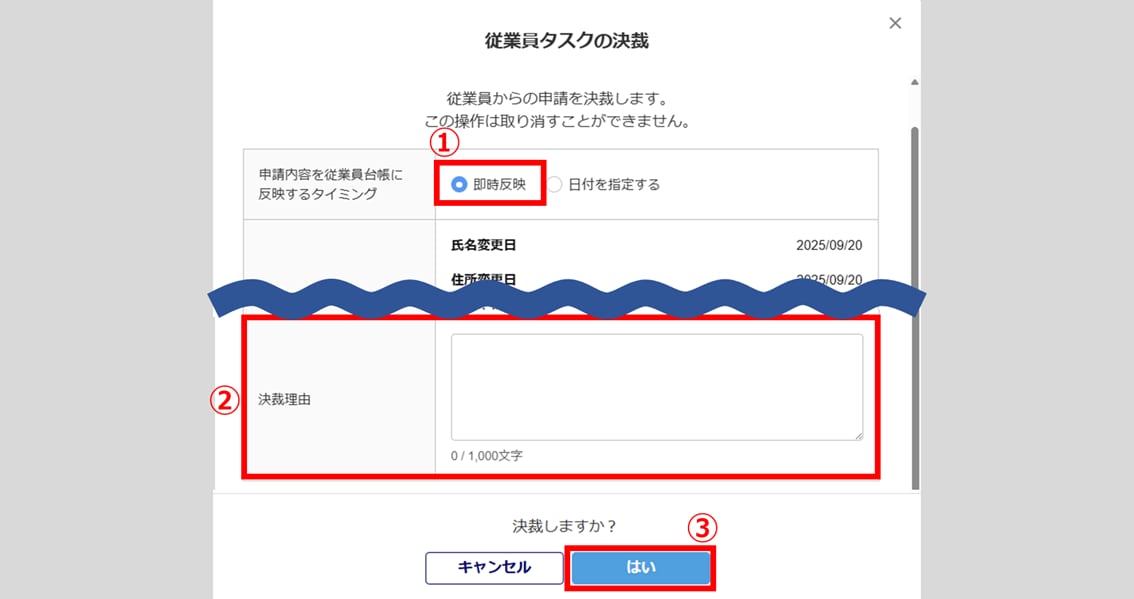Viewport: 1134px width, 599px height.
Task: Click the 0 / 1,000文字 character counter
Action: [x=487, y=456]
